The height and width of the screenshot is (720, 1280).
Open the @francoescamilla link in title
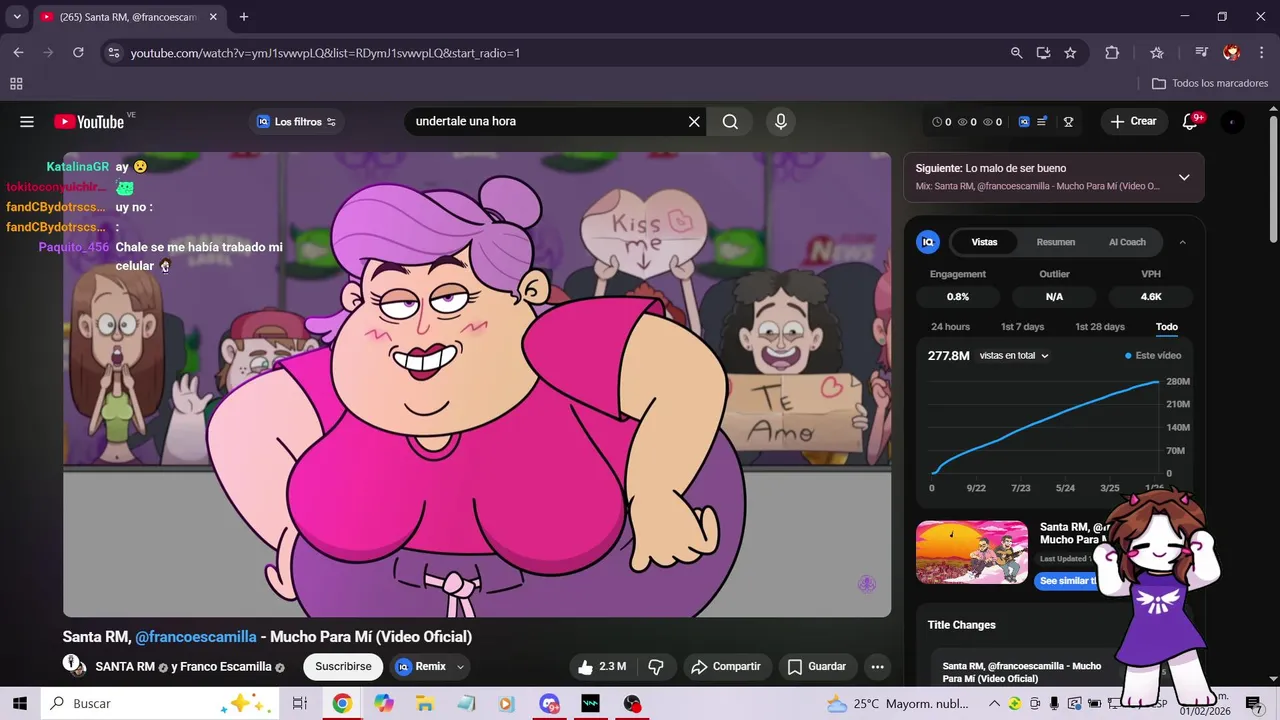point(196,637)
